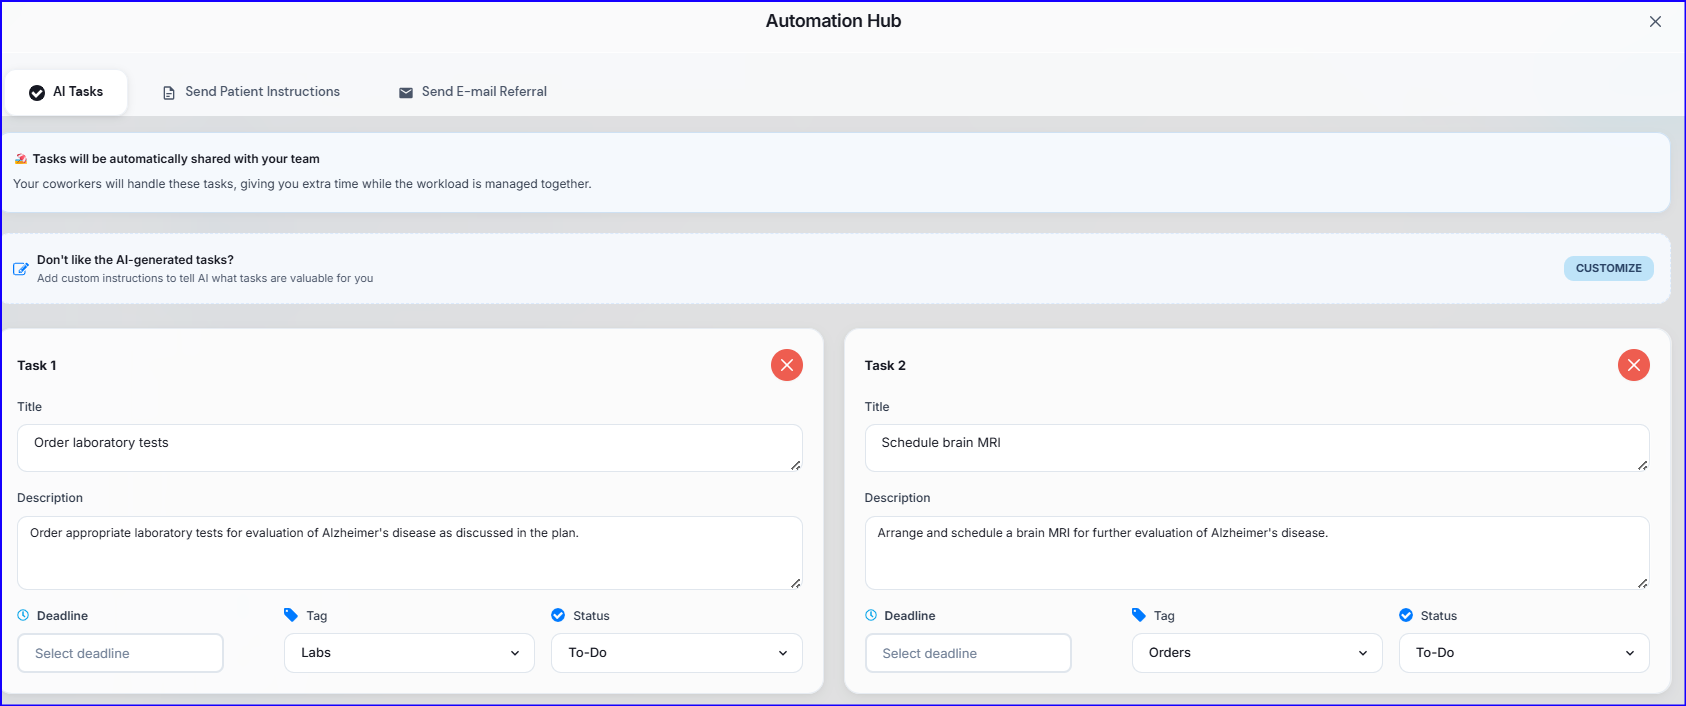Click Task 2 Deadline clock icon
This screenshot has width=1686, height=706.
(x=871, y=615)
